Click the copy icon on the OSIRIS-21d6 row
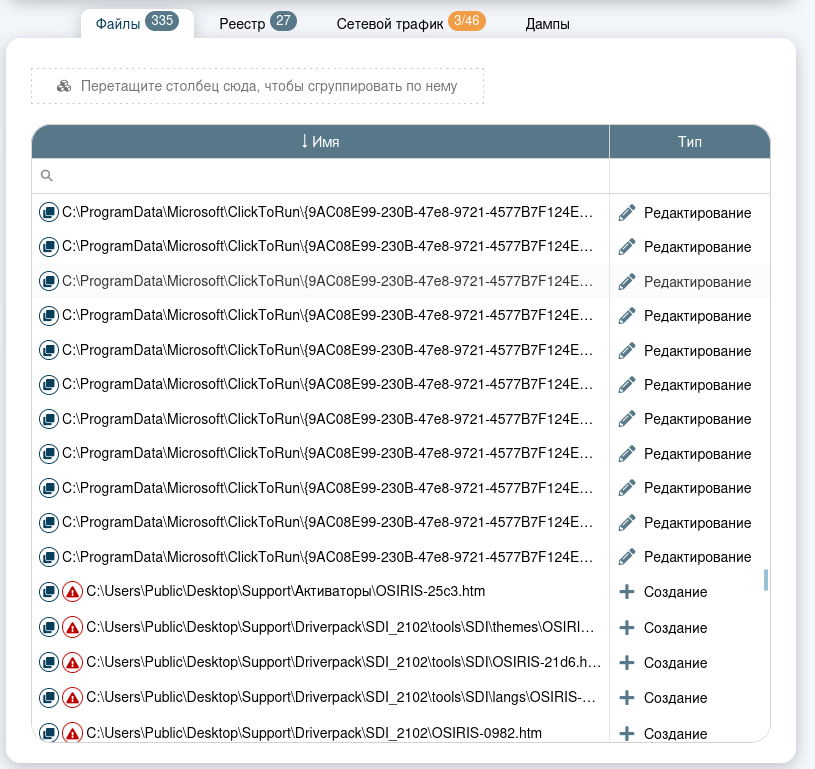Image resolution: width=815 pixels, height=769 pixels. [48, 662]
